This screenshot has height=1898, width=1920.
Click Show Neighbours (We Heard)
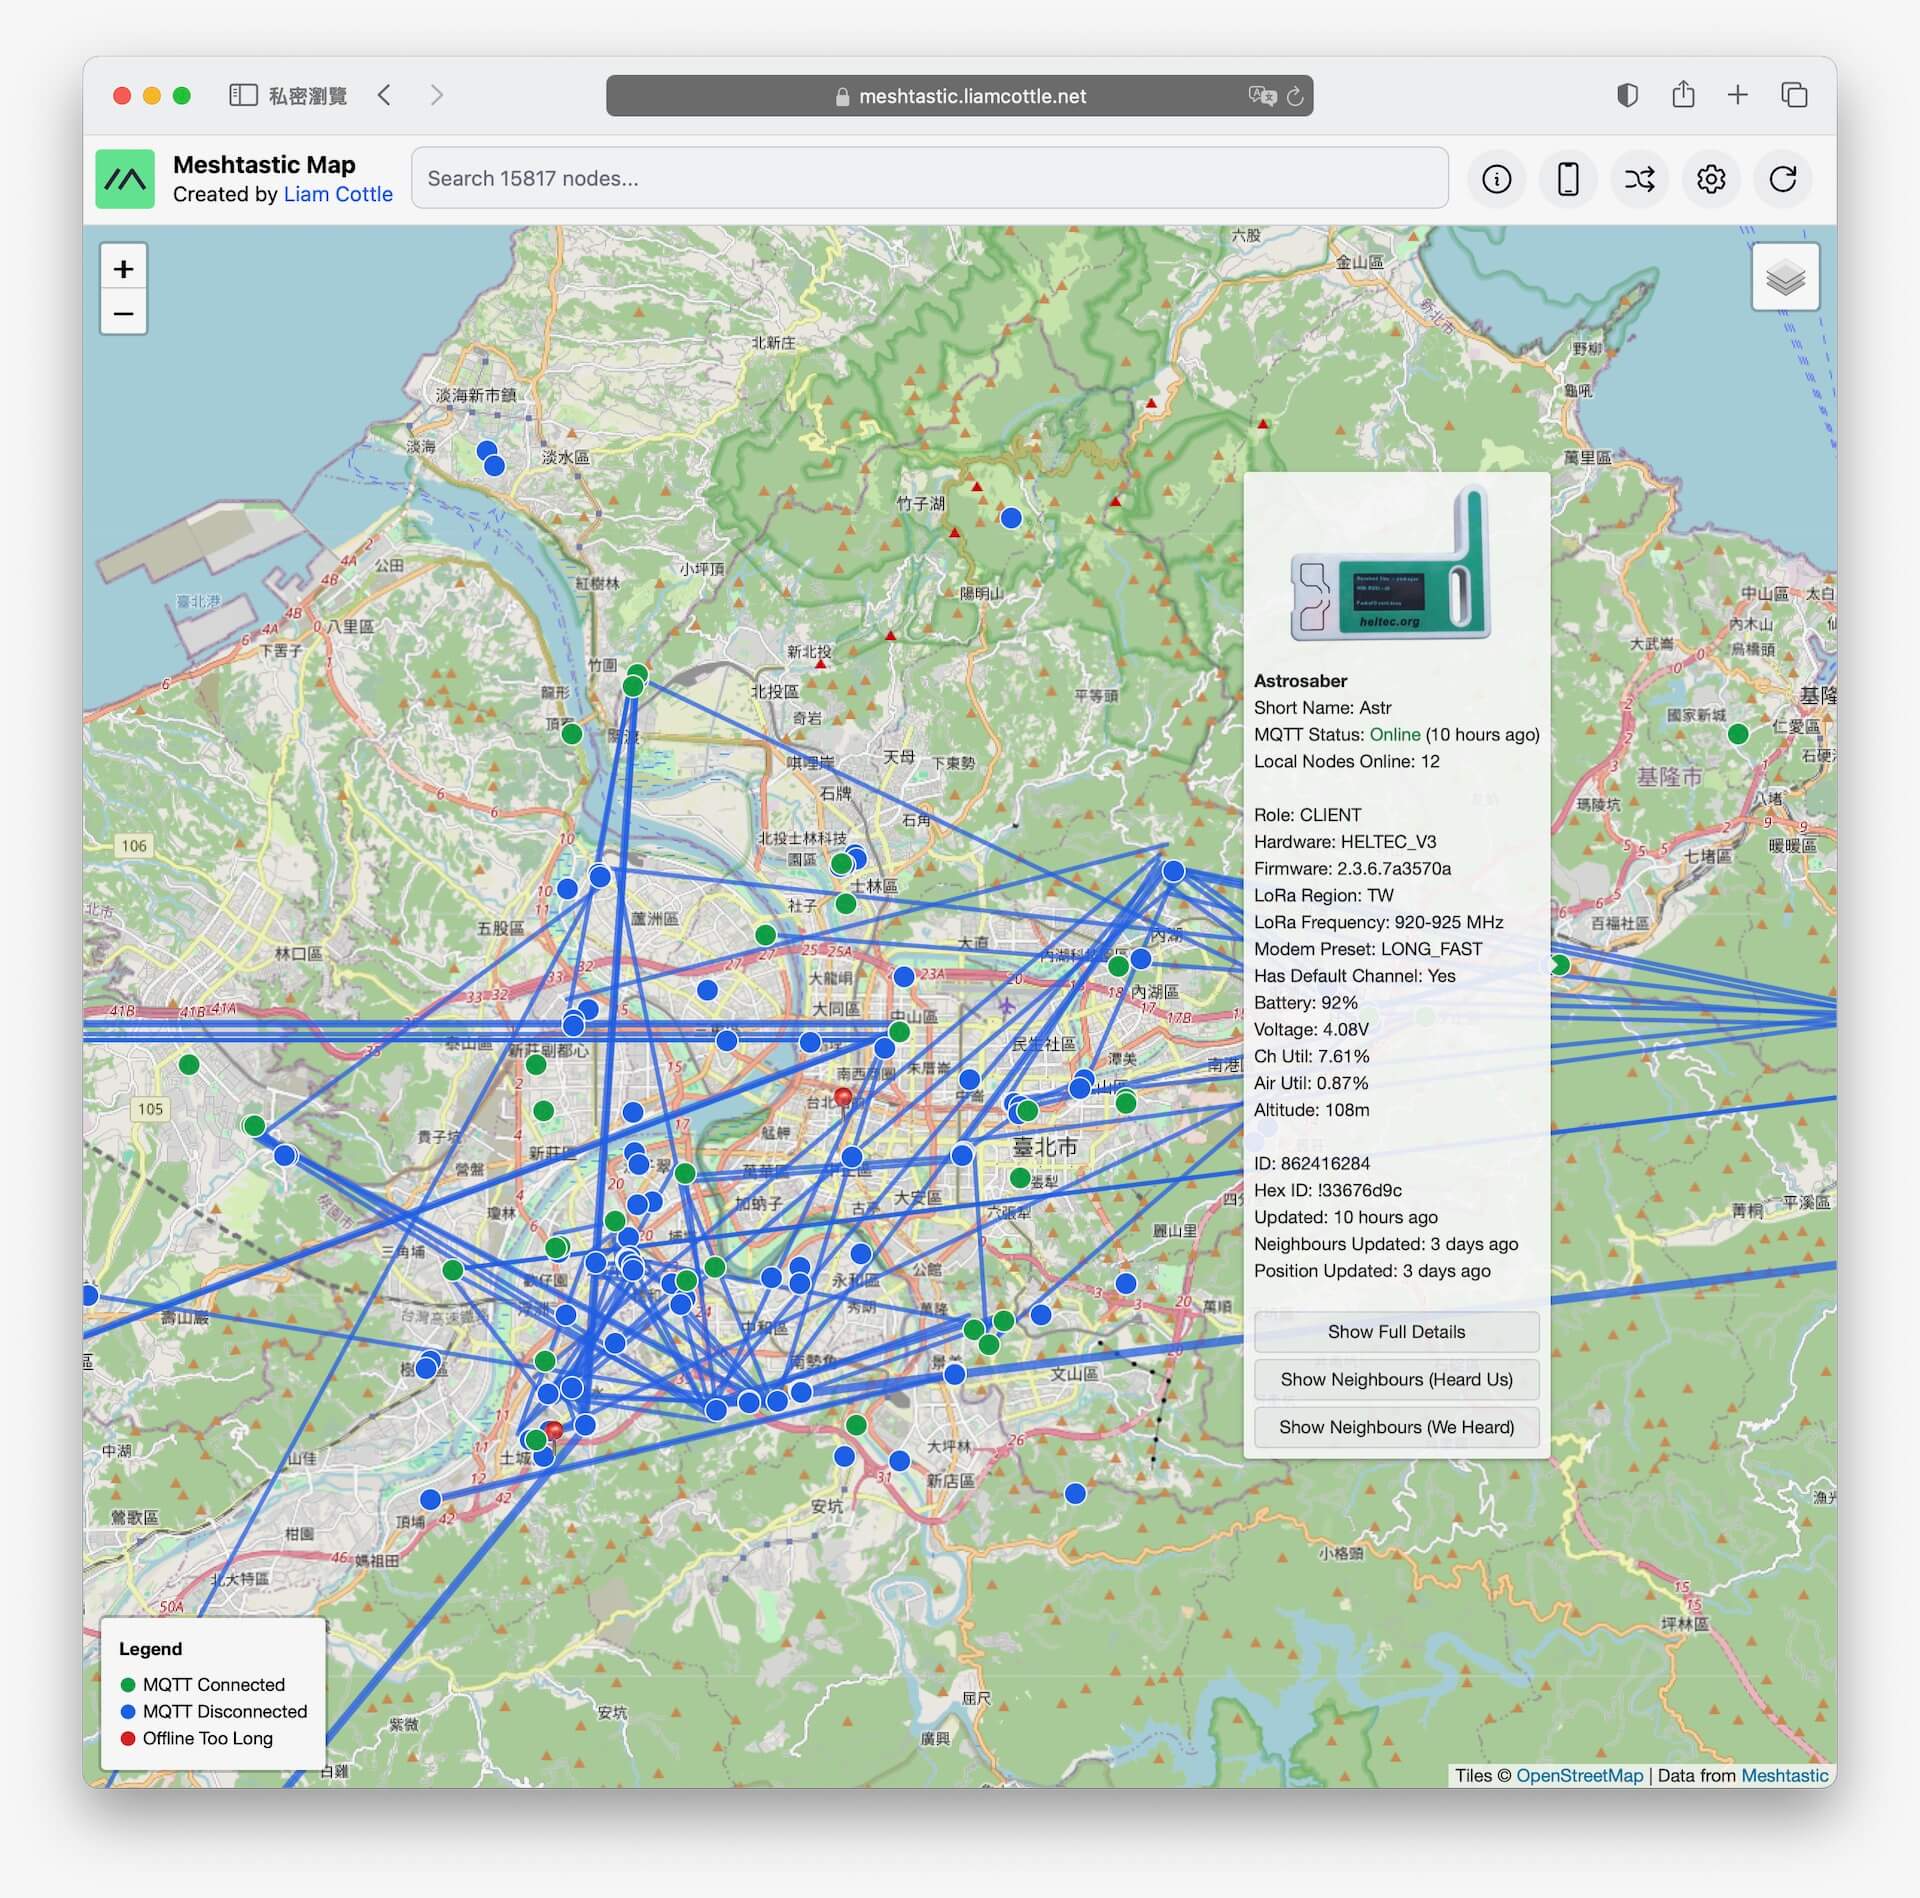(x=1396, y=1427)
